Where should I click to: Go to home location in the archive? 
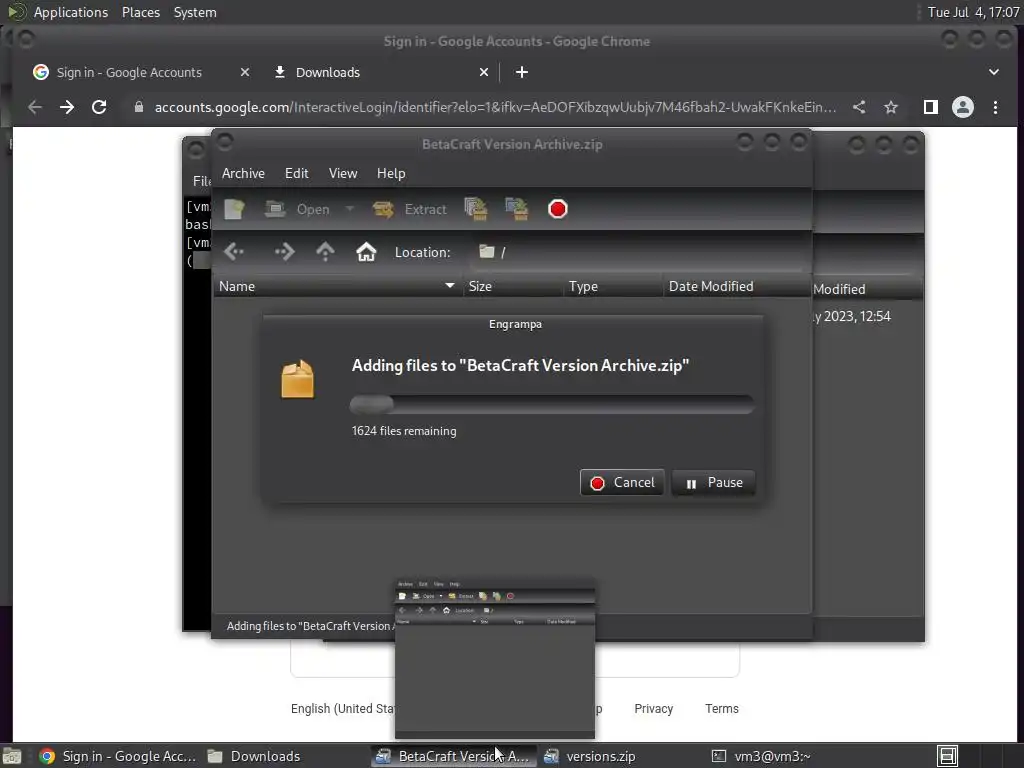click(366, 252)
